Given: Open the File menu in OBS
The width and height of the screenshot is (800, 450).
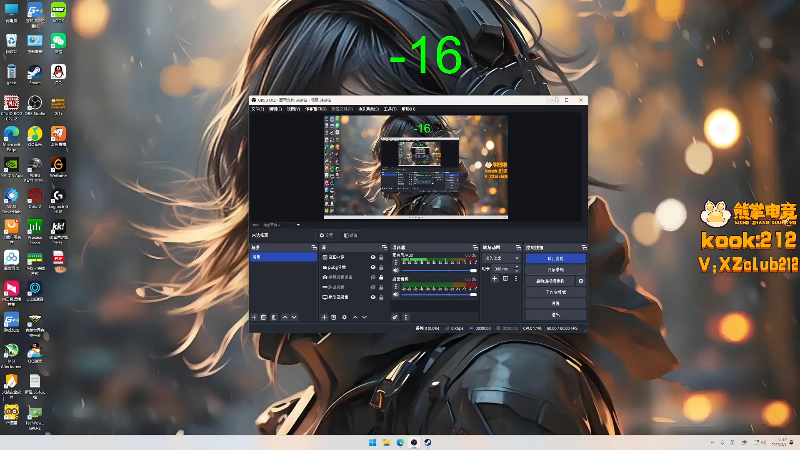Looking at the screenshot, I should [x=258, y=109].
